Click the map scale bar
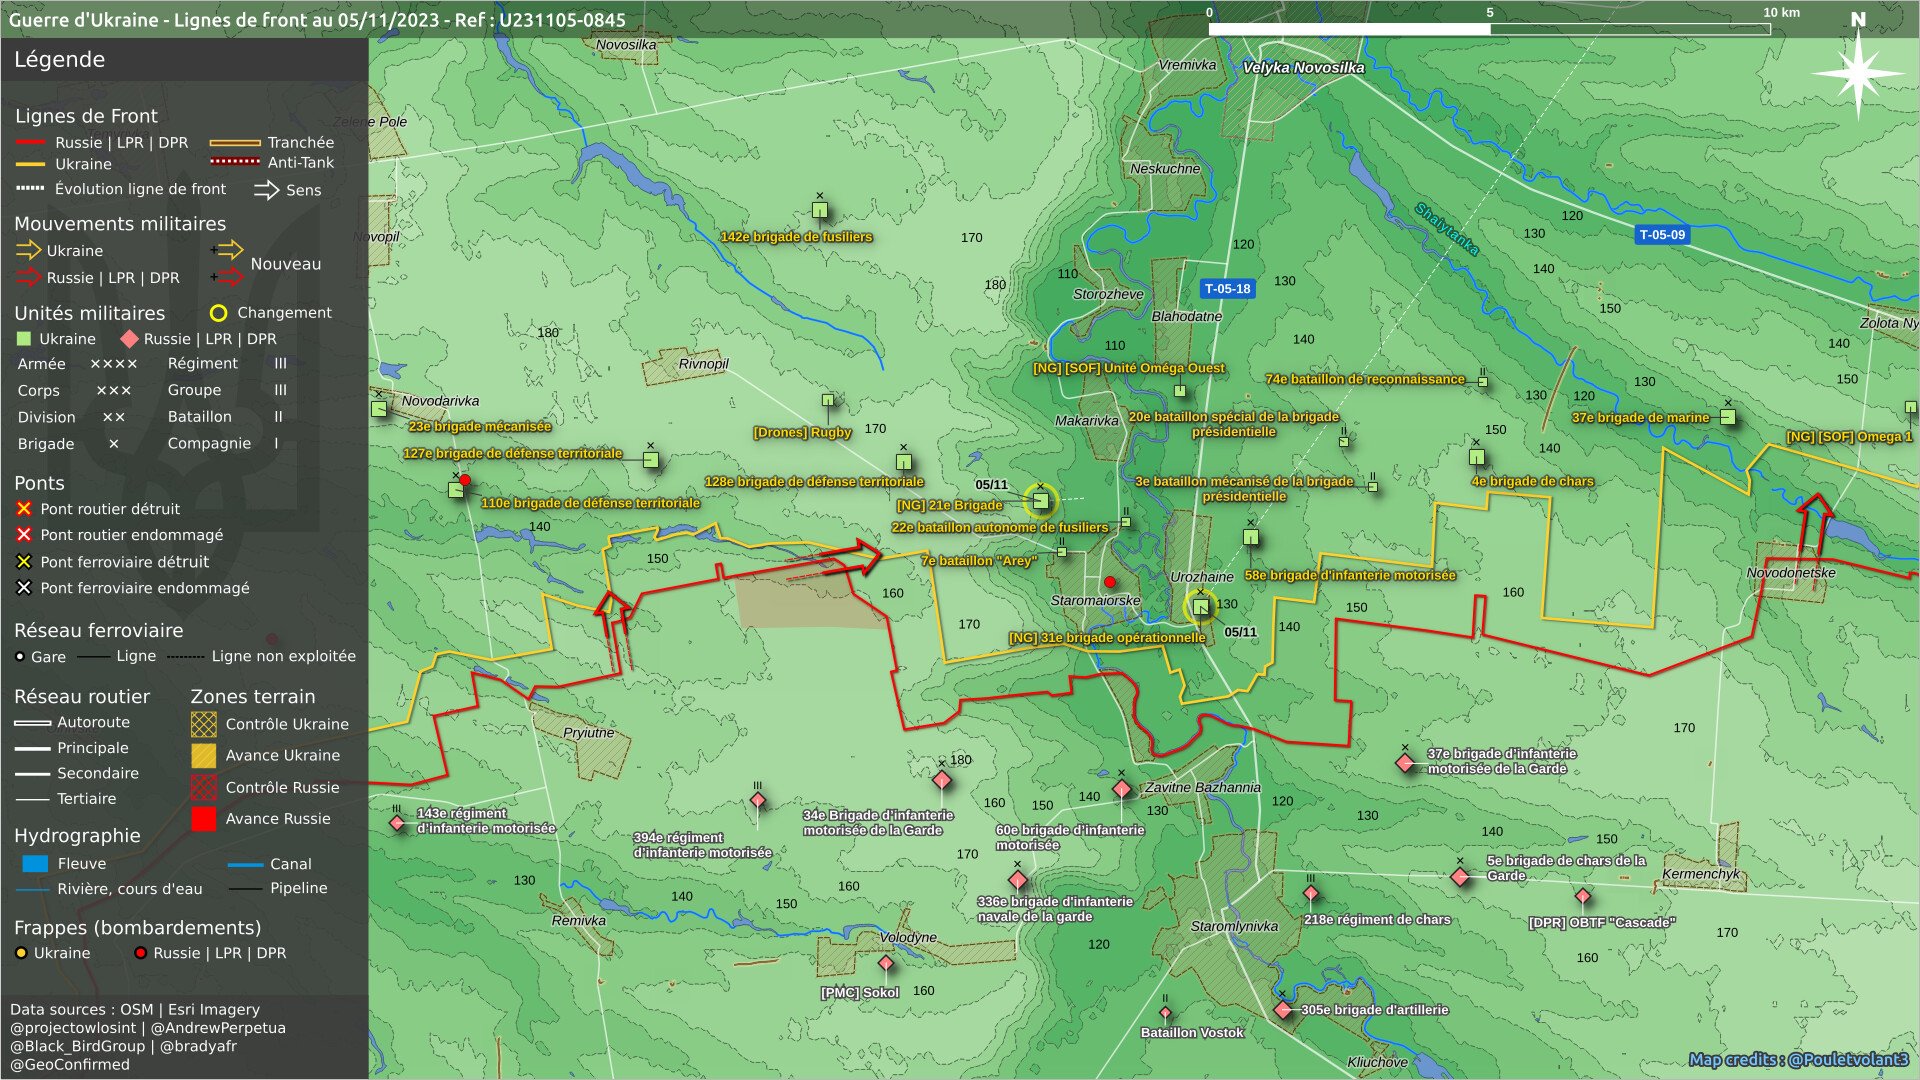 tap(1490, 29)
